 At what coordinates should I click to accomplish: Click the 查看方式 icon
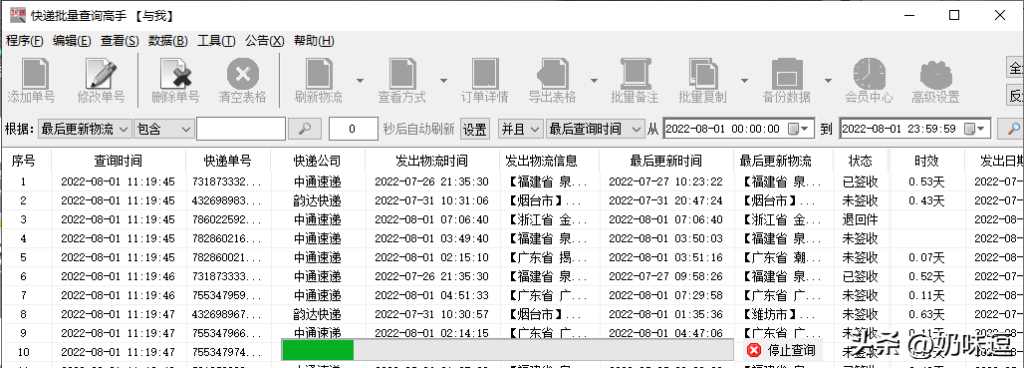click(x=402, y=73)
